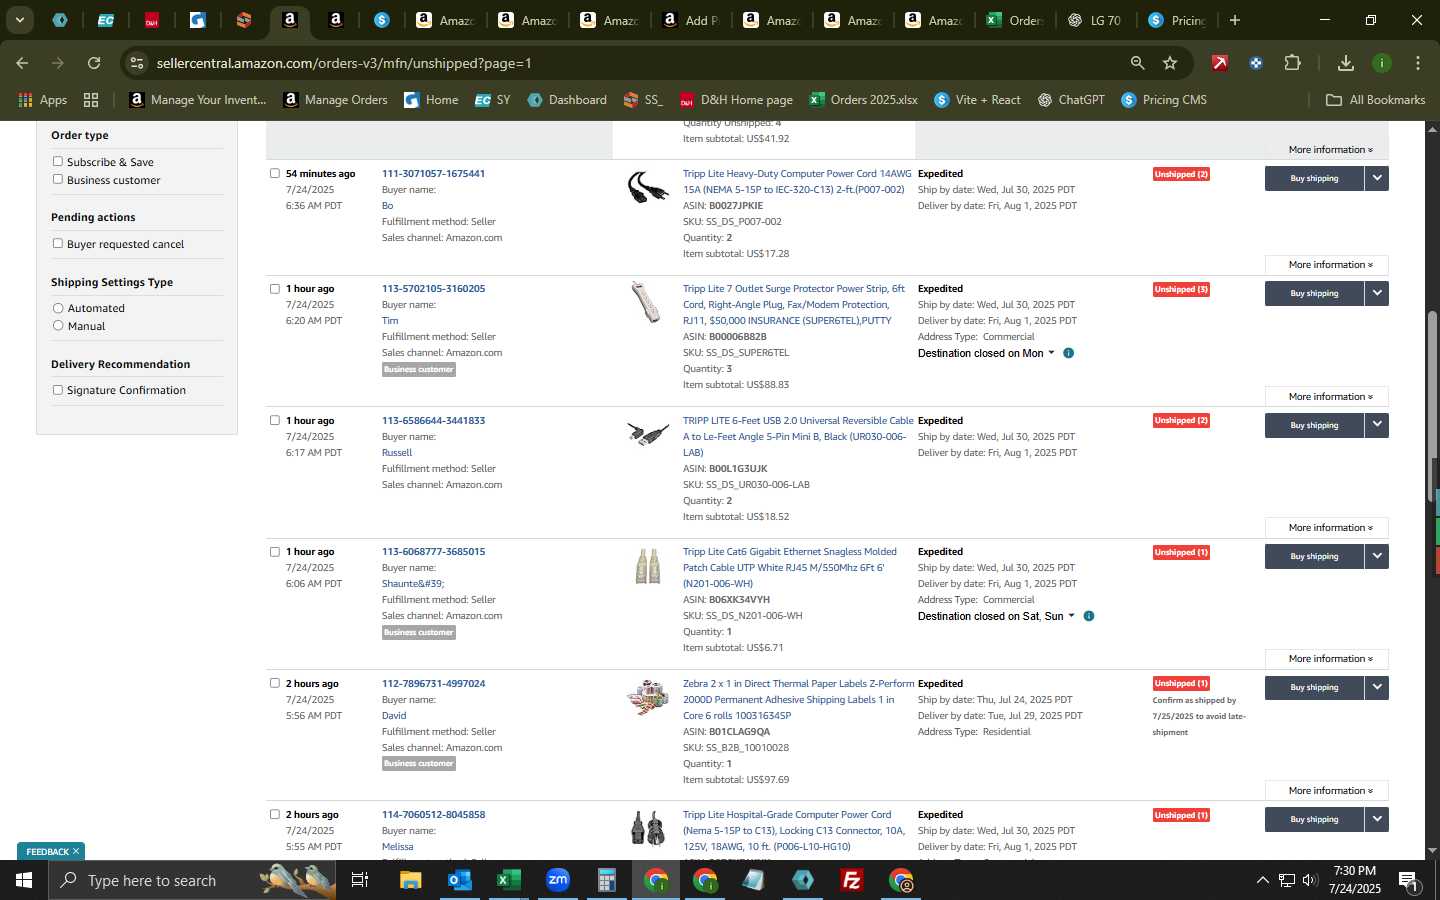Image resolution: width=1440 pixels, height=900 pixels.
Task: Close the FEEDBACK badge with its X
Action: point(75,851)
